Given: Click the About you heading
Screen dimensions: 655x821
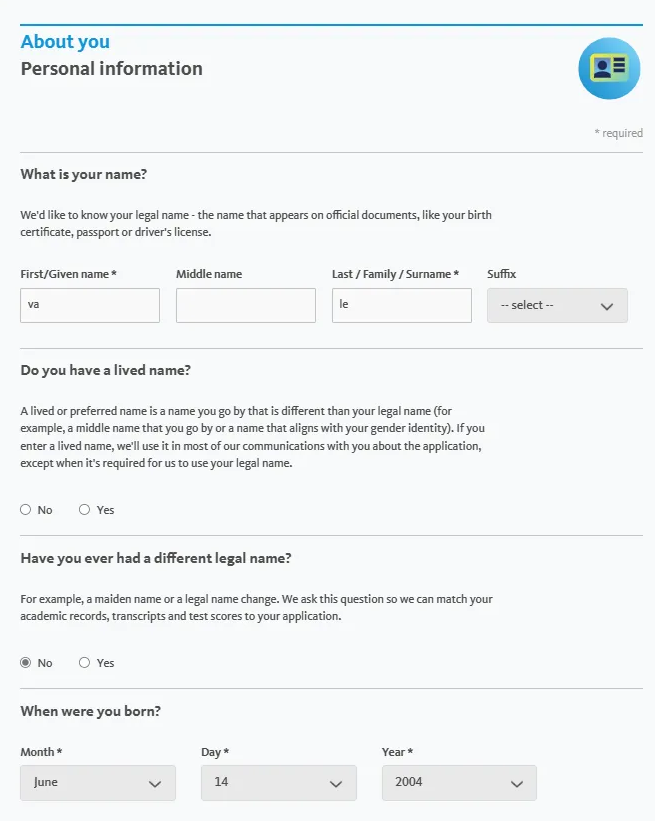Looking at the screenshot, I should (x=65, y=42).
